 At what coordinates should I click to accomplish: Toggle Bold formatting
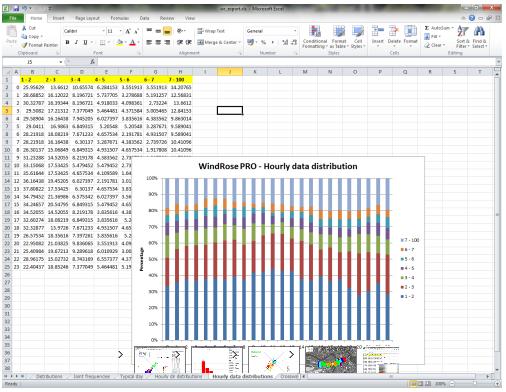(68, 43)
